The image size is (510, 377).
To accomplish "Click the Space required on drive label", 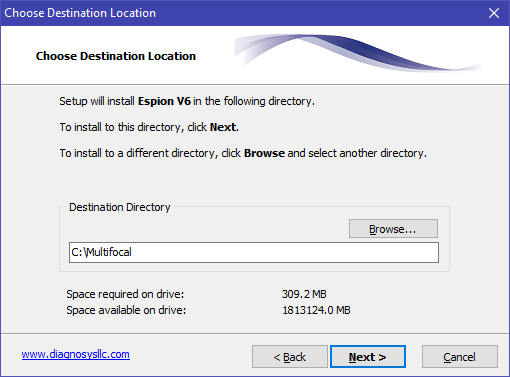I will click(125, 294).
